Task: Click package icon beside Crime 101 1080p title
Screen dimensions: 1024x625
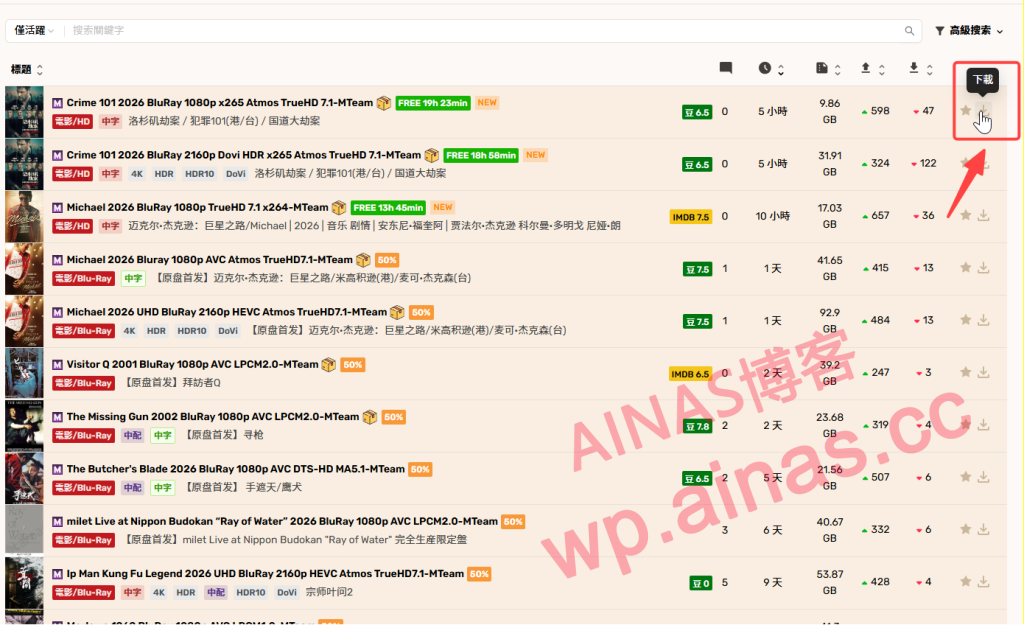Action: click(x=384, y=103)
